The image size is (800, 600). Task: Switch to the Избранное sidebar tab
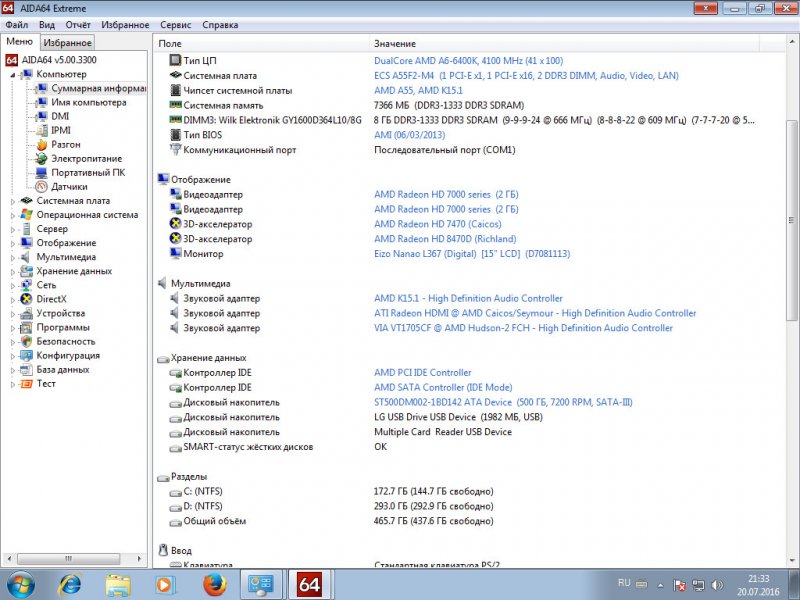pos(68,43)
